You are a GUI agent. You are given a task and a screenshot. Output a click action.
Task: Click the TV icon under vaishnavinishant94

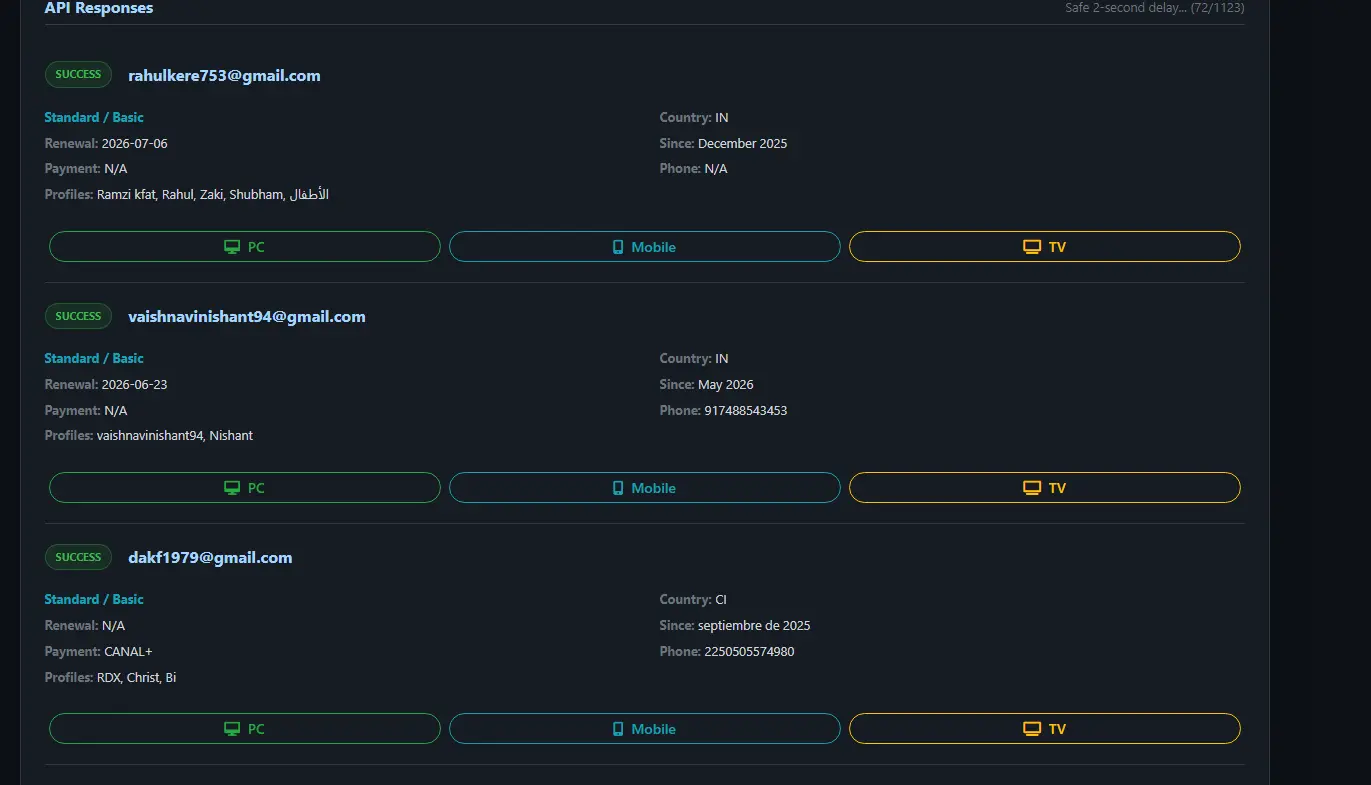(x=1032, y=488)
